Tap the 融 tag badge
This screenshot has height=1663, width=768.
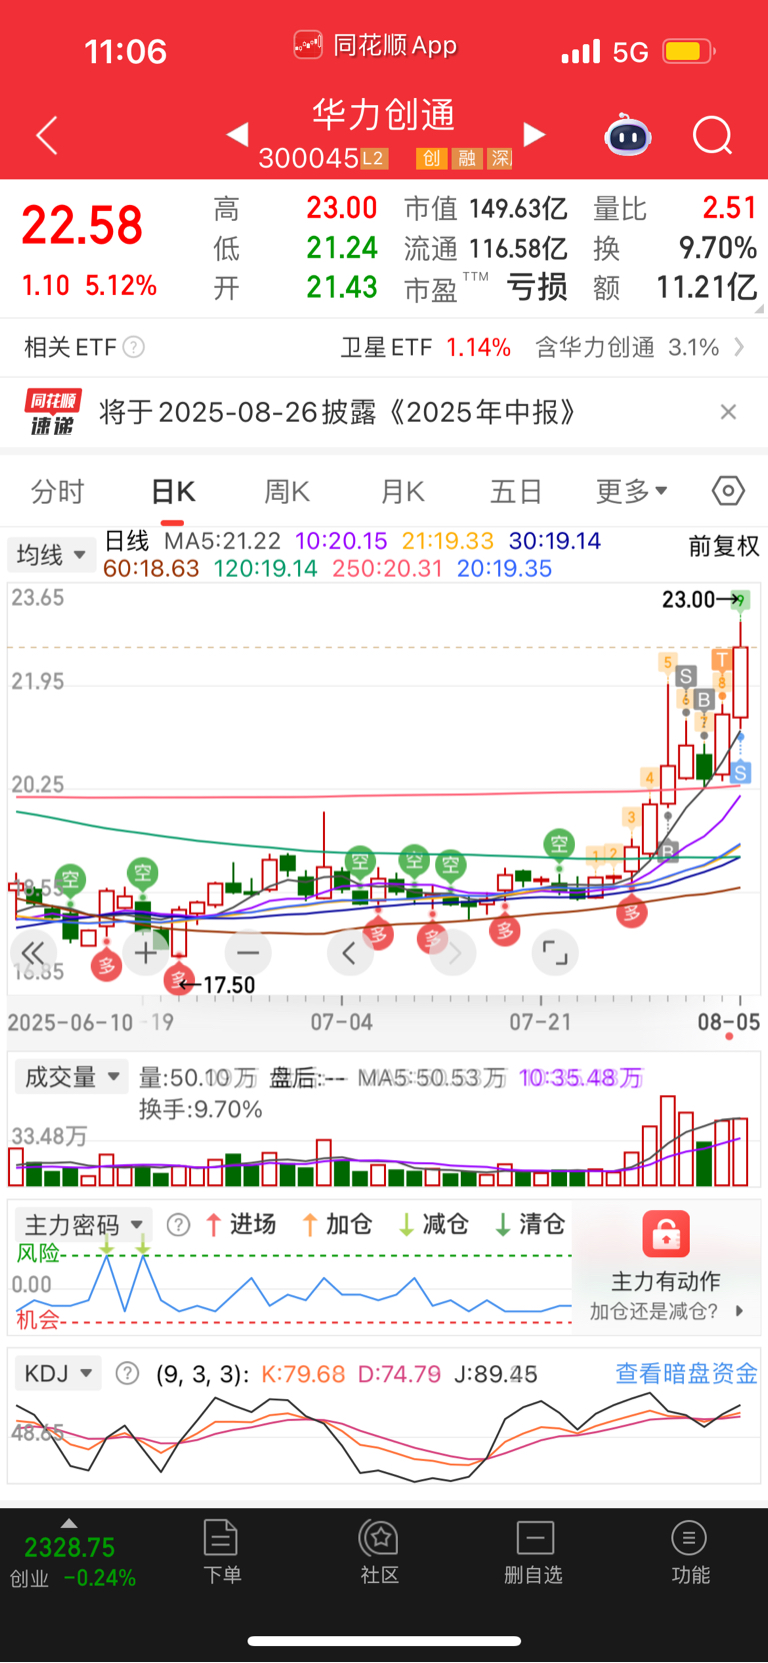pyautogui.click(x=466, y=158)
